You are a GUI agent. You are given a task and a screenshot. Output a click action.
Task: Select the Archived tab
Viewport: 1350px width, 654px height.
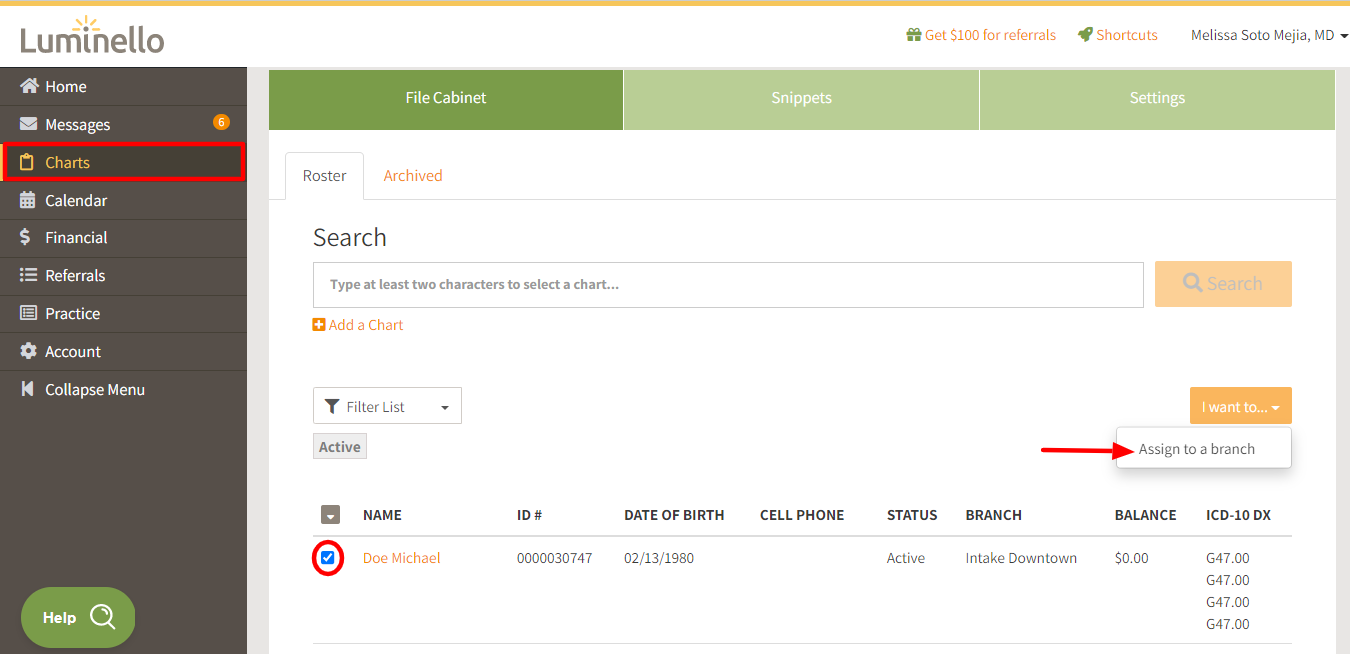(x=413, y=176)
